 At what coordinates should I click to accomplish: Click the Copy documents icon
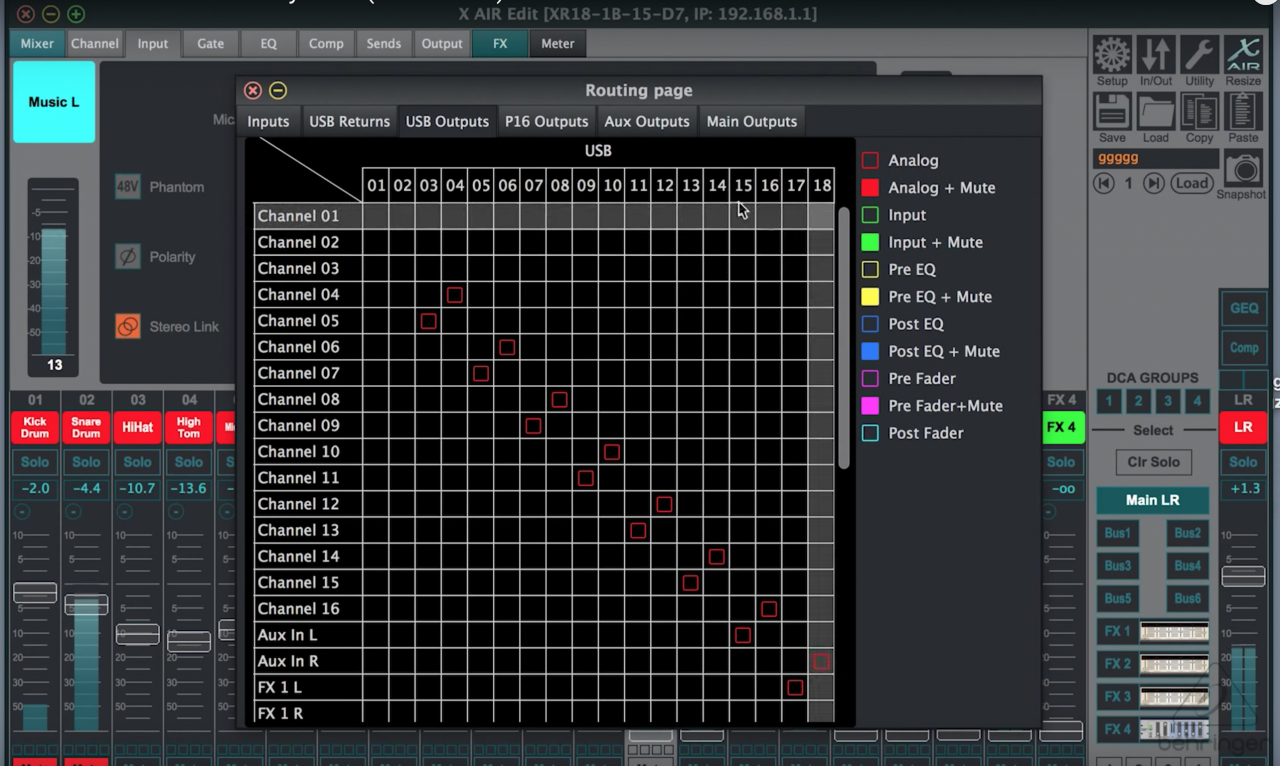click(1199, 112)
